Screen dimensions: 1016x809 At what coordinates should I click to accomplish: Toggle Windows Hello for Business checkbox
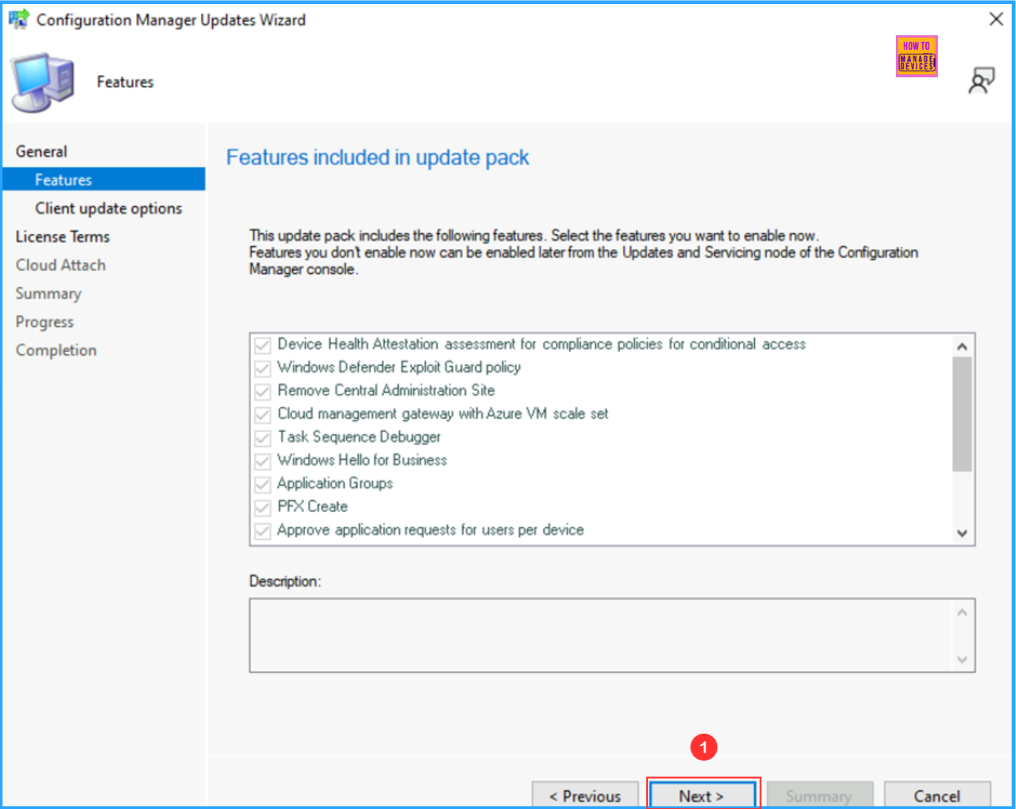(262, 461)
